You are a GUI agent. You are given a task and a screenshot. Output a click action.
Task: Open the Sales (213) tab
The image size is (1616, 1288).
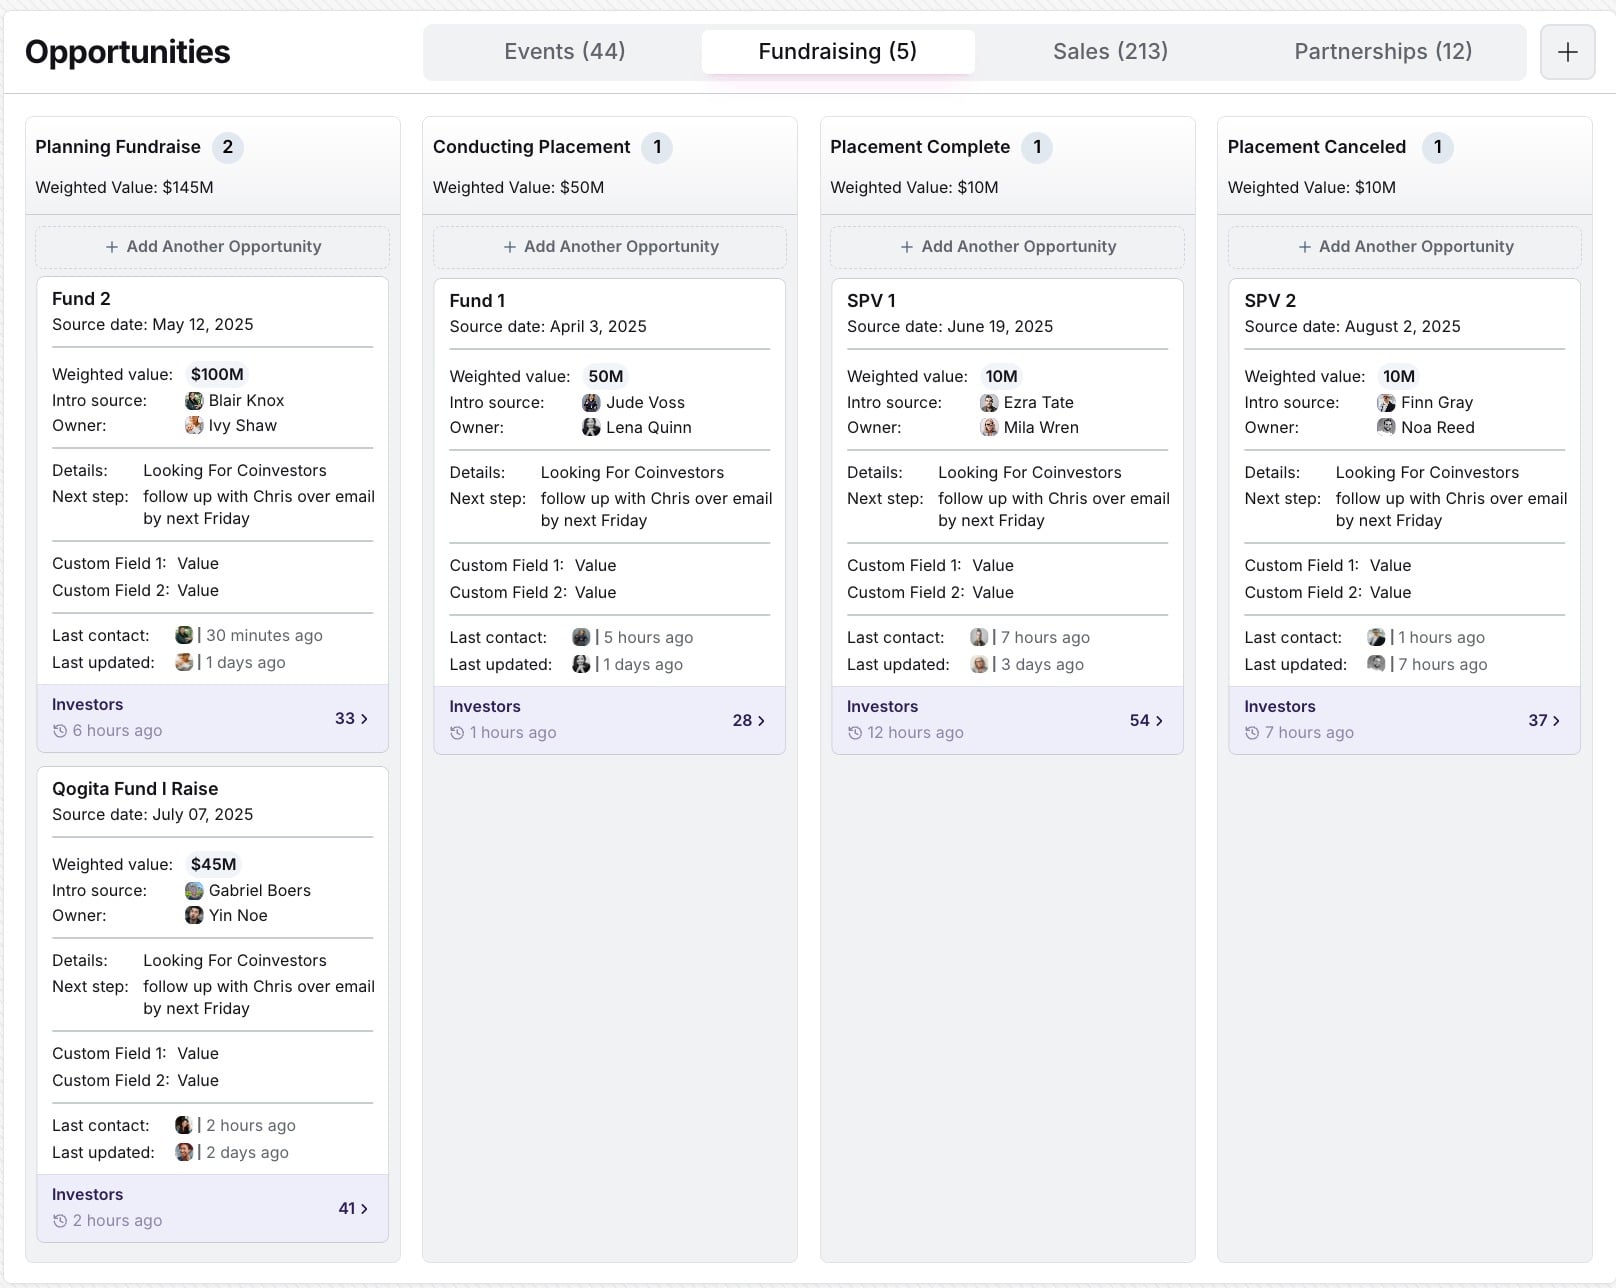pos(1110,52)
